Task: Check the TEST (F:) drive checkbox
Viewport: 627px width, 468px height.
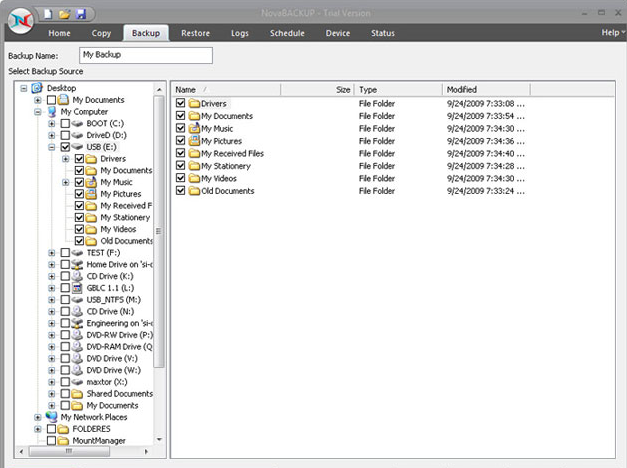Action: 65,253
